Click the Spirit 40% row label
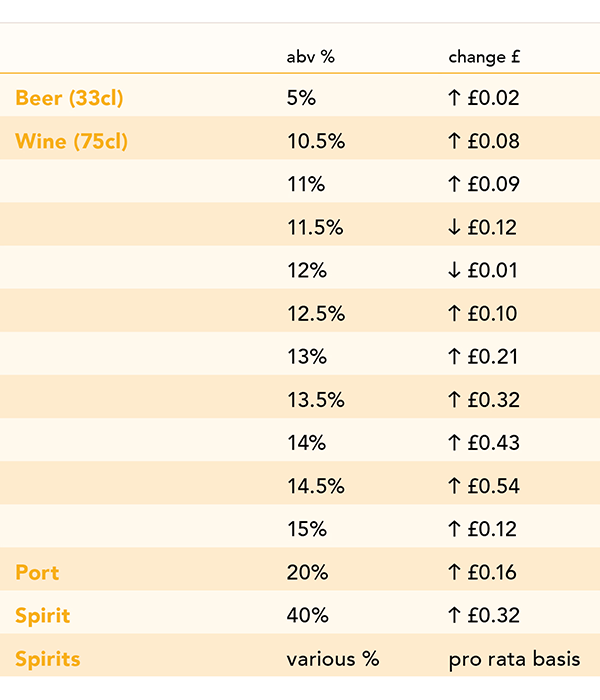 pyautogui.click(x=43, y=616)
